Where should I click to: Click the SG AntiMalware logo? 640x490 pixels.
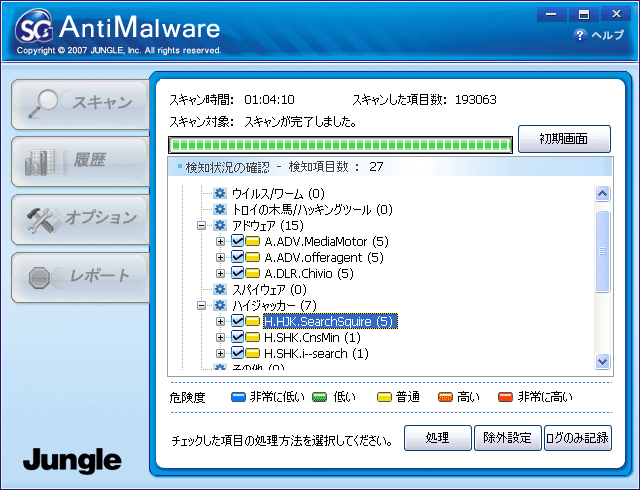click(x=118, y=29)
